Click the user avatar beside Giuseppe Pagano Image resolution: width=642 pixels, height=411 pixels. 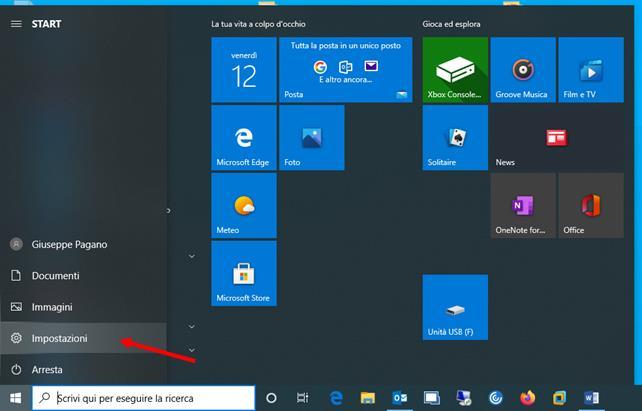tap(16, 244)
